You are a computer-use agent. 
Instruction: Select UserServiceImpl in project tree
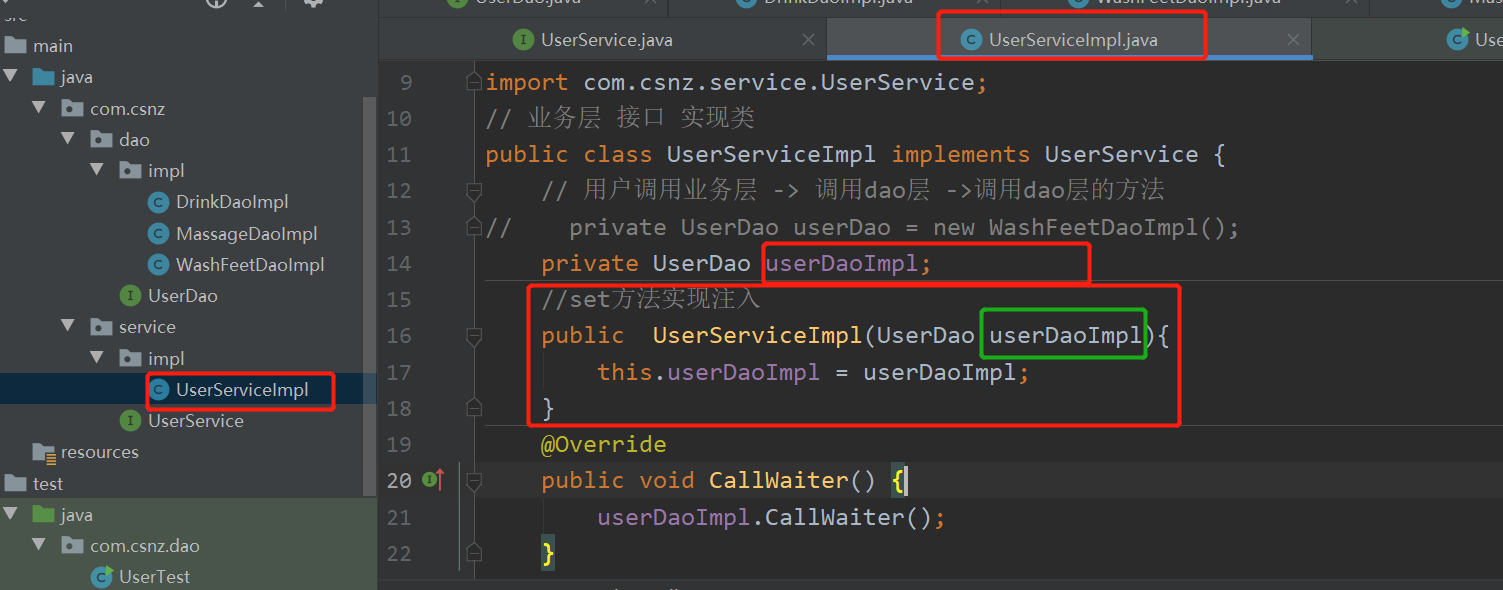point(242,390)
